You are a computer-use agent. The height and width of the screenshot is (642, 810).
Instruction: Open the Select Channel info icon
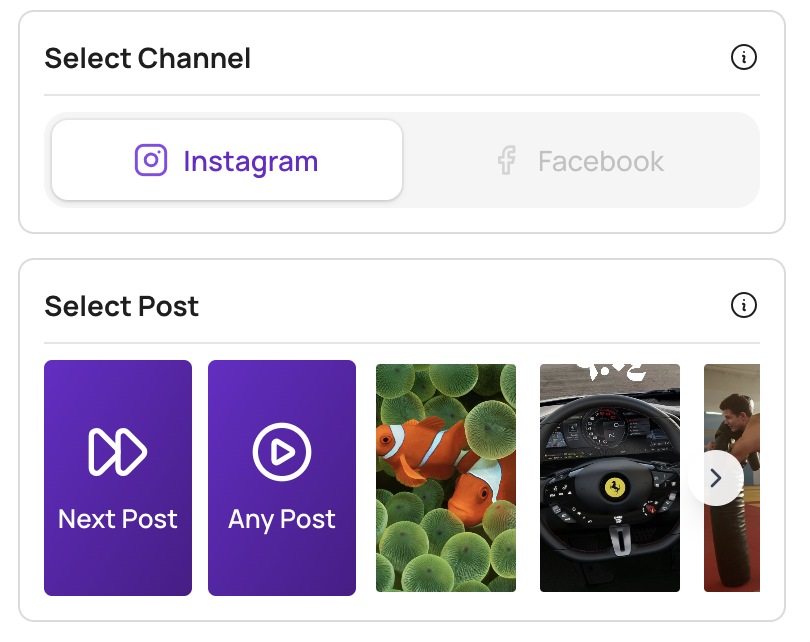(x=743, y=57)
